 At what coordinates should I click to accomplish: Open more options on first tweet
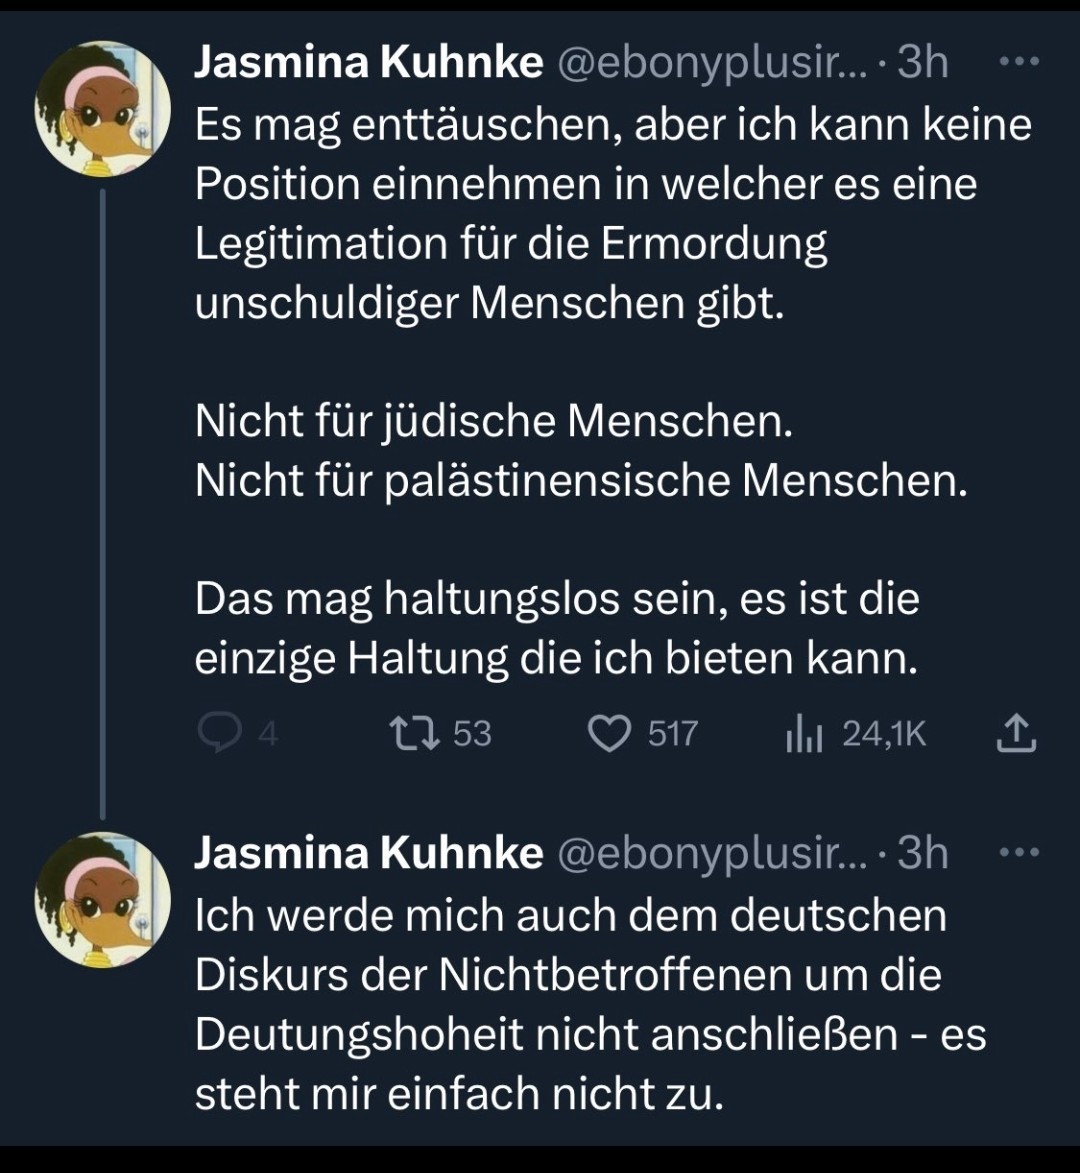pos(1020,63)
